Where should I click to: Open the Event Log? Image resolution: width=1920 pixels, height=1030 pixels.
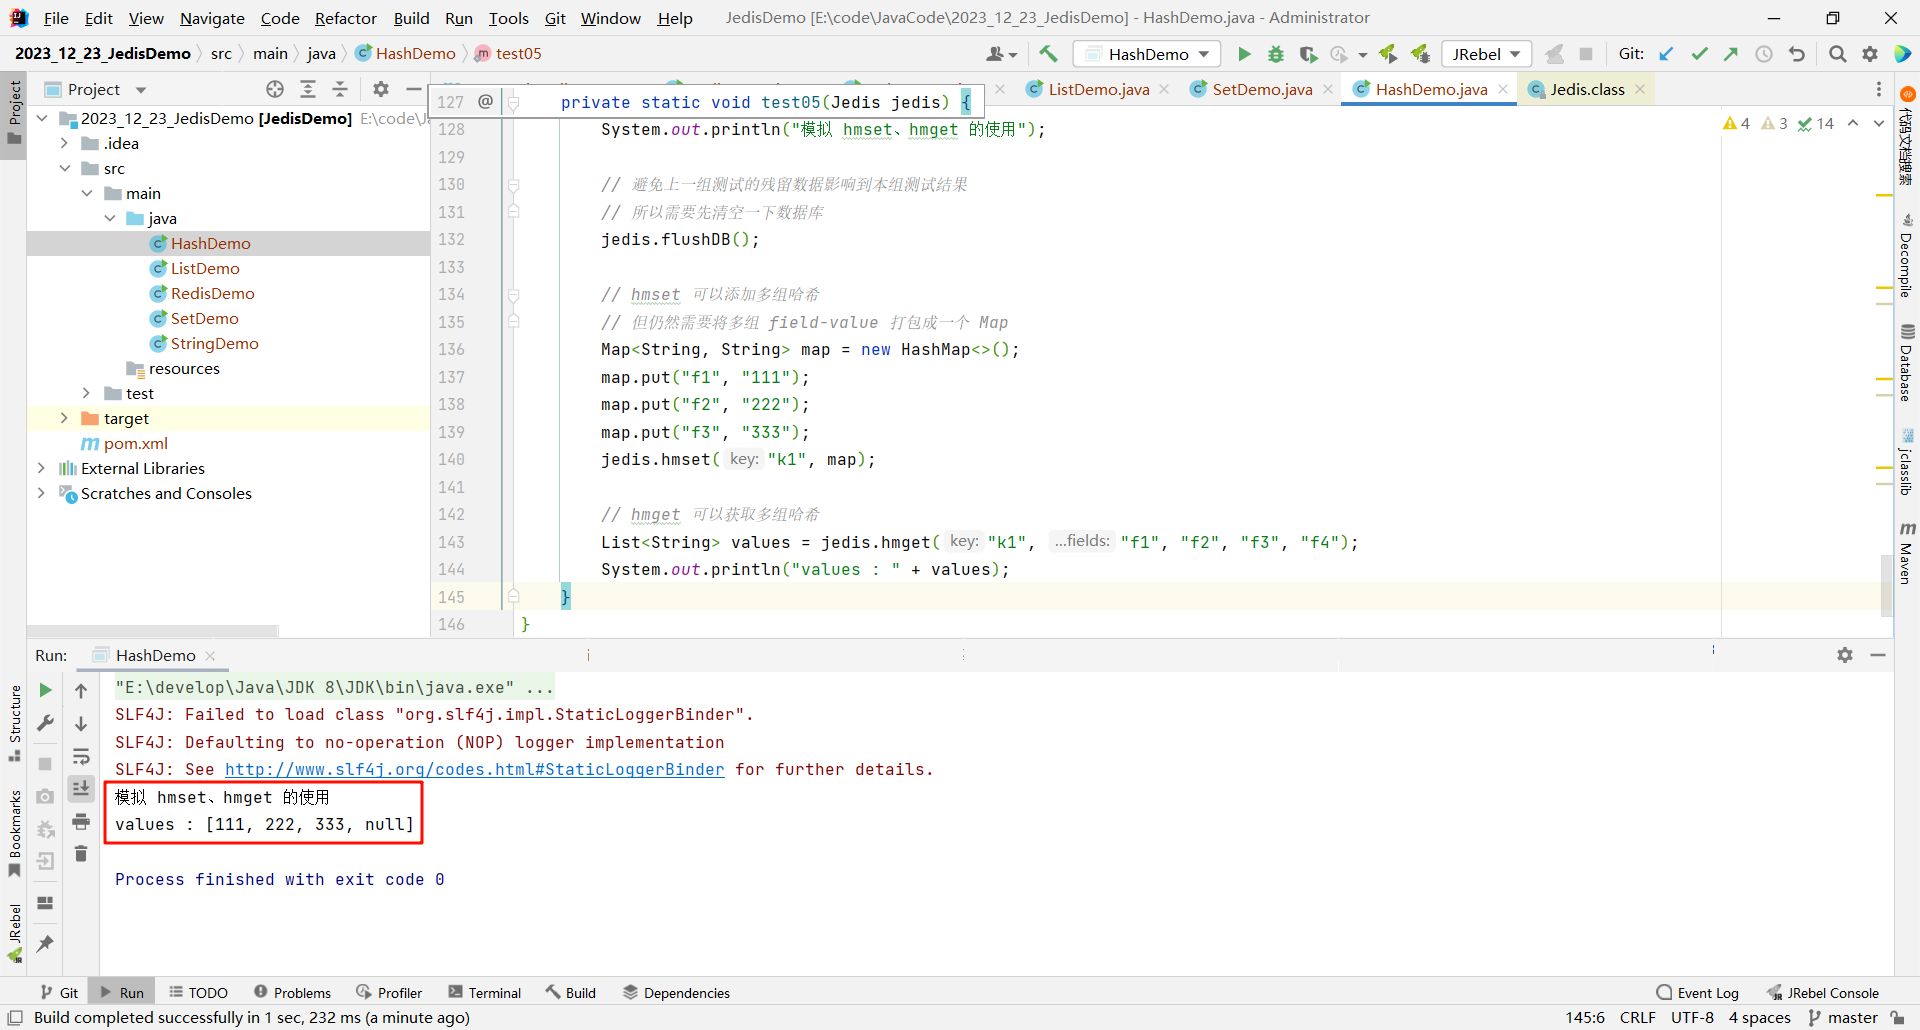point(1698,992)
